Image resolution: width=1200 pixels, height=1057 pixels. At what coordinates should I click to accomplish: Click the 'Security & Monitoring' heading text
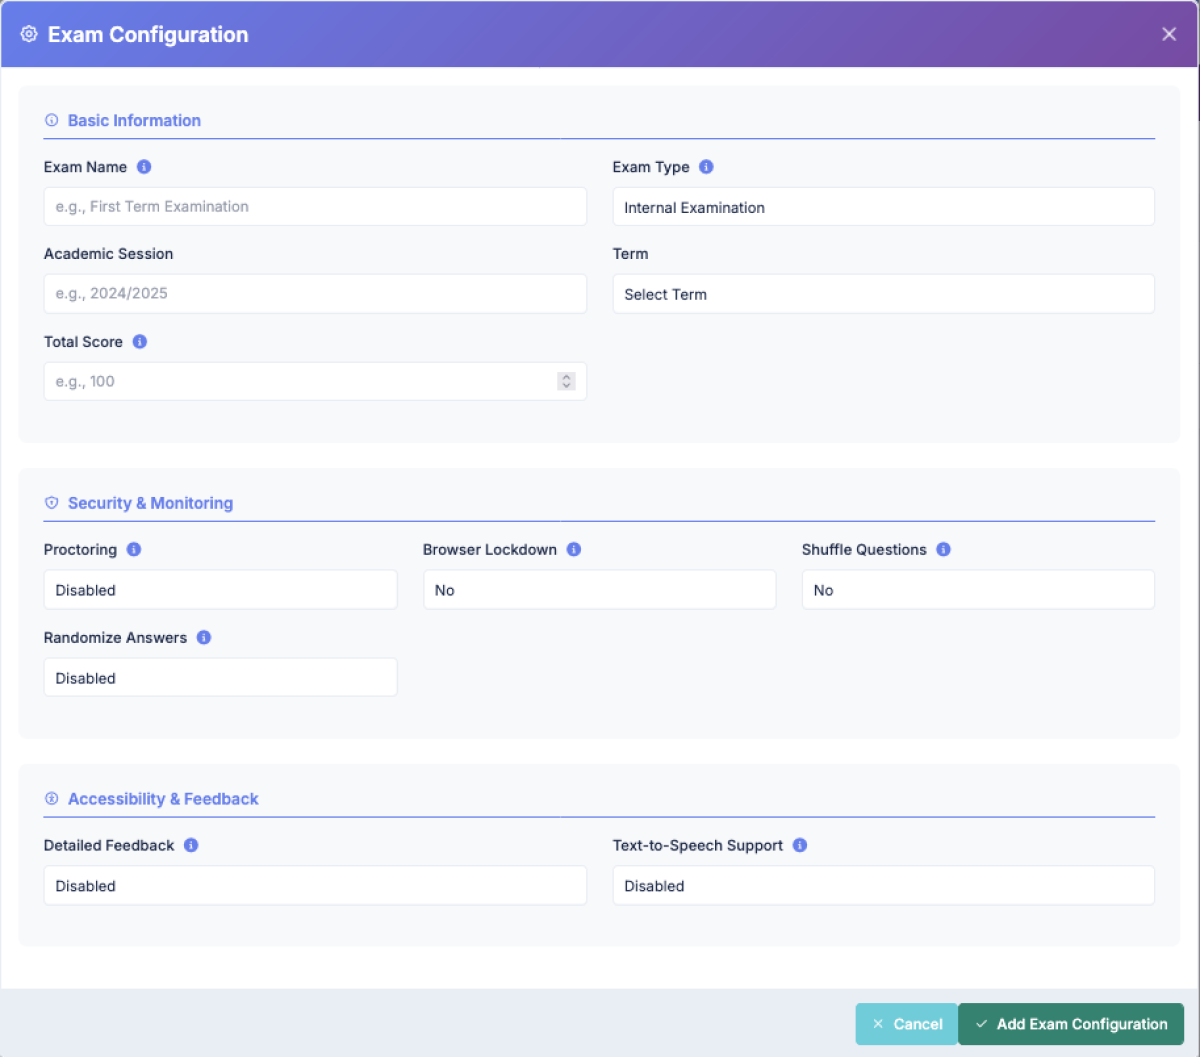click(150, 503)
